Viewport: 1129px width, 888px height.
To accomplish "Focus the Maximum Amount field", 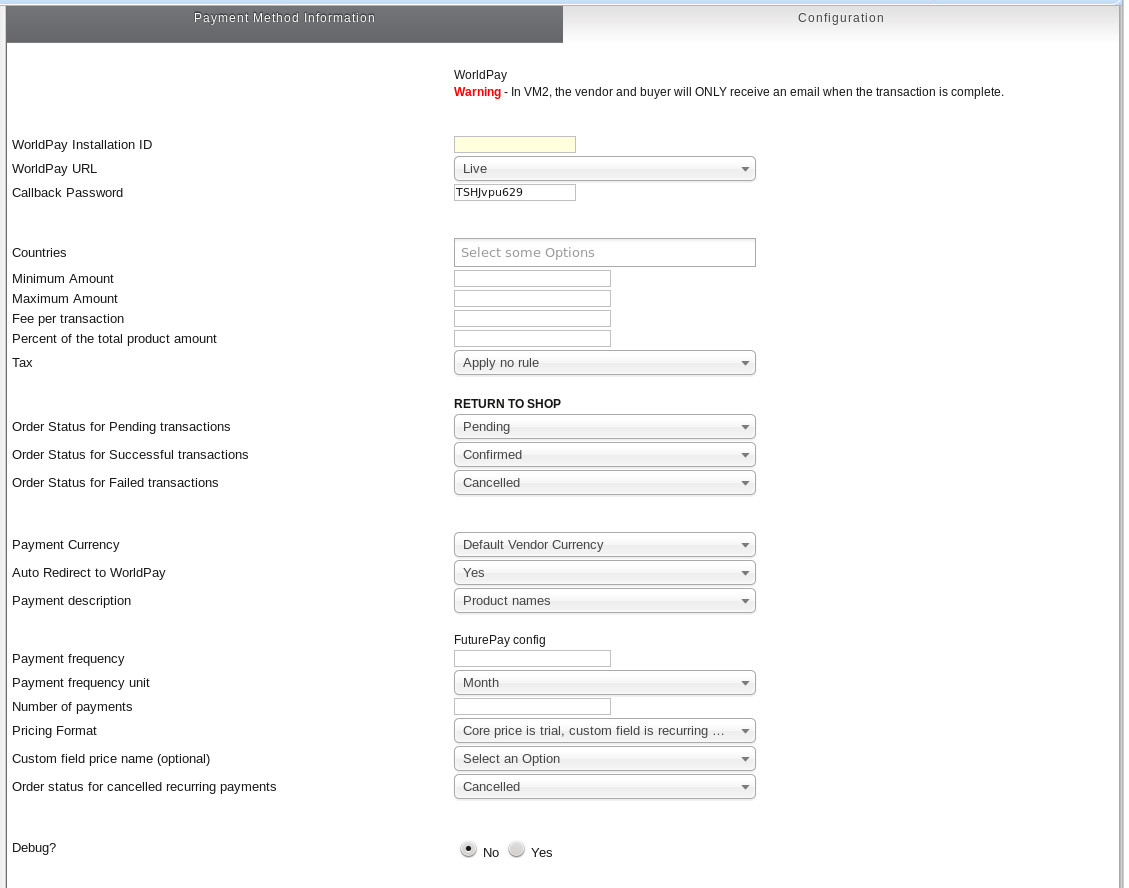I will click(x=532, y=299).
